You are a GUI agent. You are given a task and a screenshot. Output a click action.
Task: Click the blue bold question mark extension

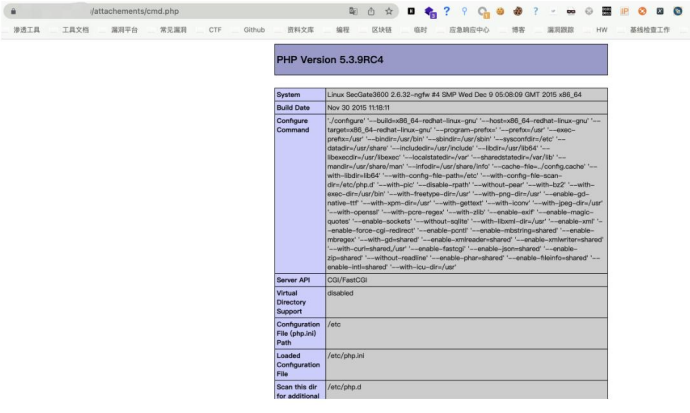click(447, 11)
